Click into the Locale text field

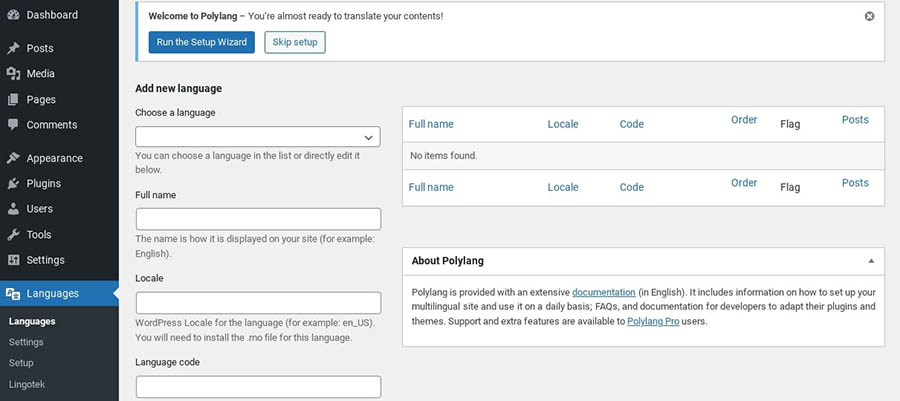(x=258, y=303)
